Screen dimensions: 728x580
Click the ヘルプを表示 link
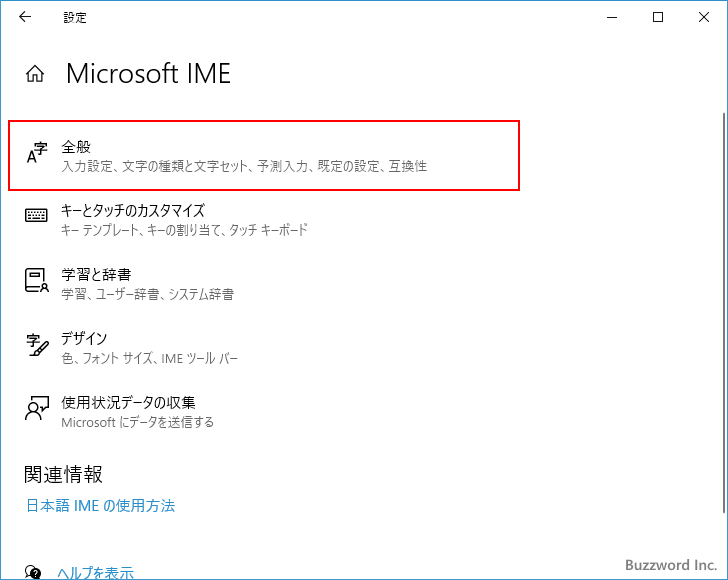pos(96,573)
